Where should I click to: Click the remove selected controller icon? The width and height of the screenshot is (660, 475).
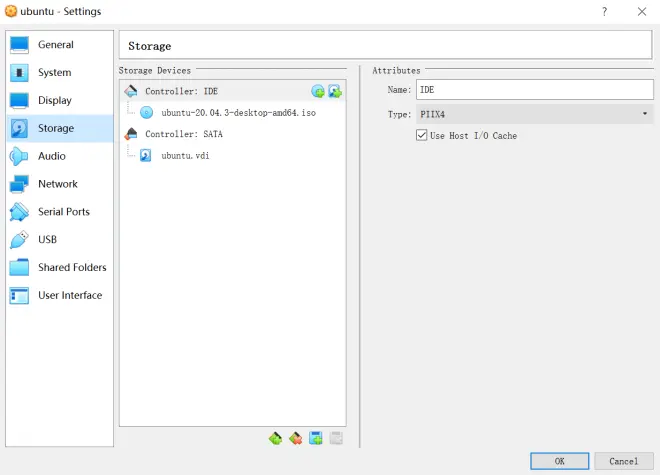click(x=295, y=438)
